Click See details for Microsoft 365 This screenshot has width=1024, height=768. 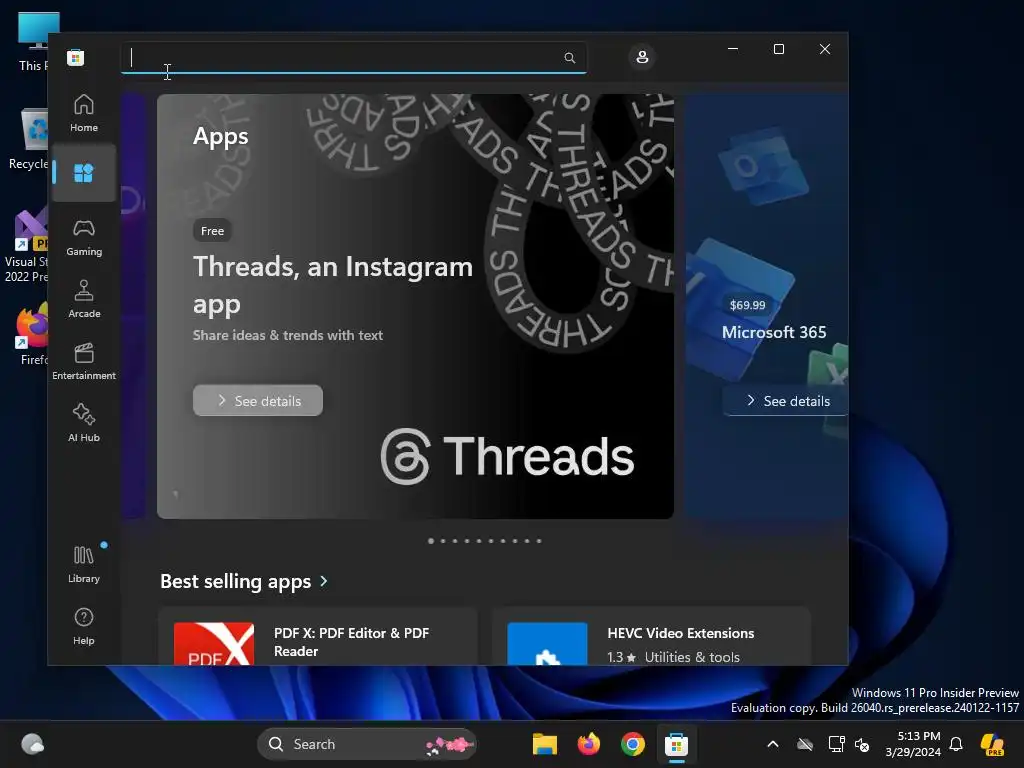(x=786, y=400)
